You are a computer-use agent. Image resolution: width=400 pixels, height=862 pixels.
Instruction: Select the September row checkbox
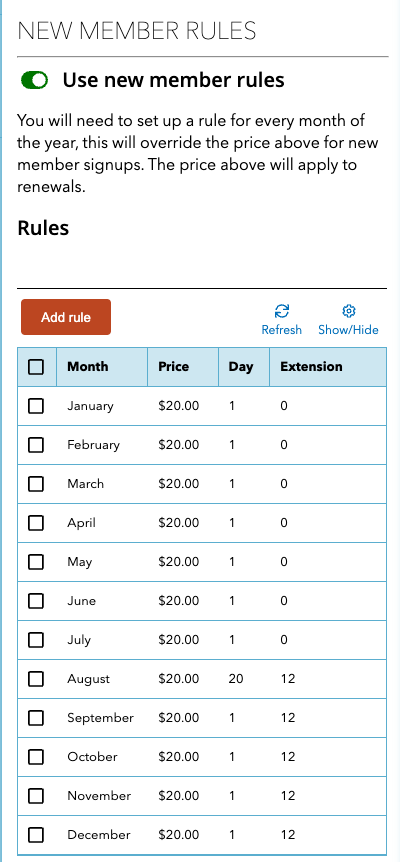(36, 718)
